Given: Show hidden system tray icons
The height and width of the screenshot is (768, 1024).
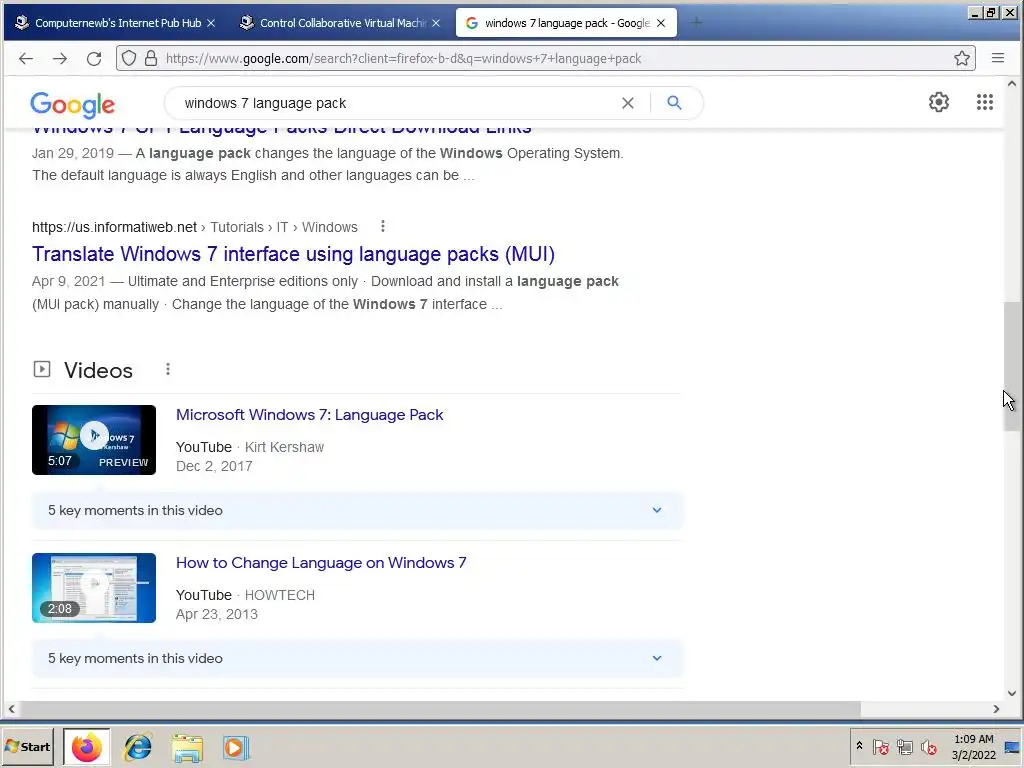Looking at the screenshot, I should click(x=859, y=746).
